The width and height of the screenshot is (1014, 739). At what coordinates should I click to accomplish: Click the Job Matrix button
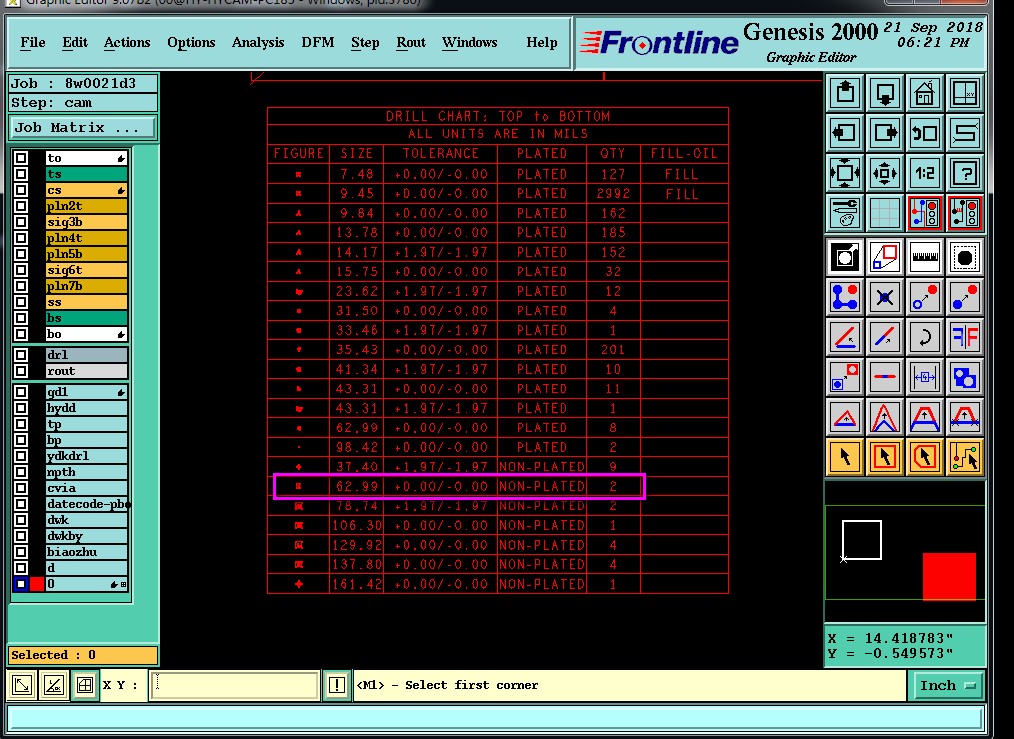click(x=83, y=127)
